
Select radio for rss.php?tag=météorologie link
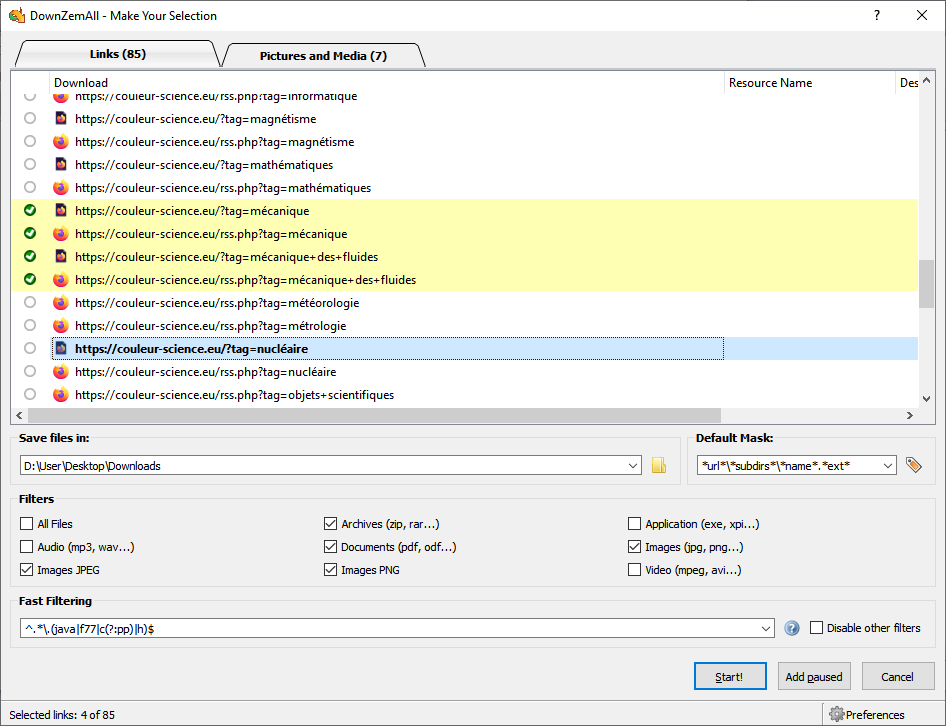[30, 302]
